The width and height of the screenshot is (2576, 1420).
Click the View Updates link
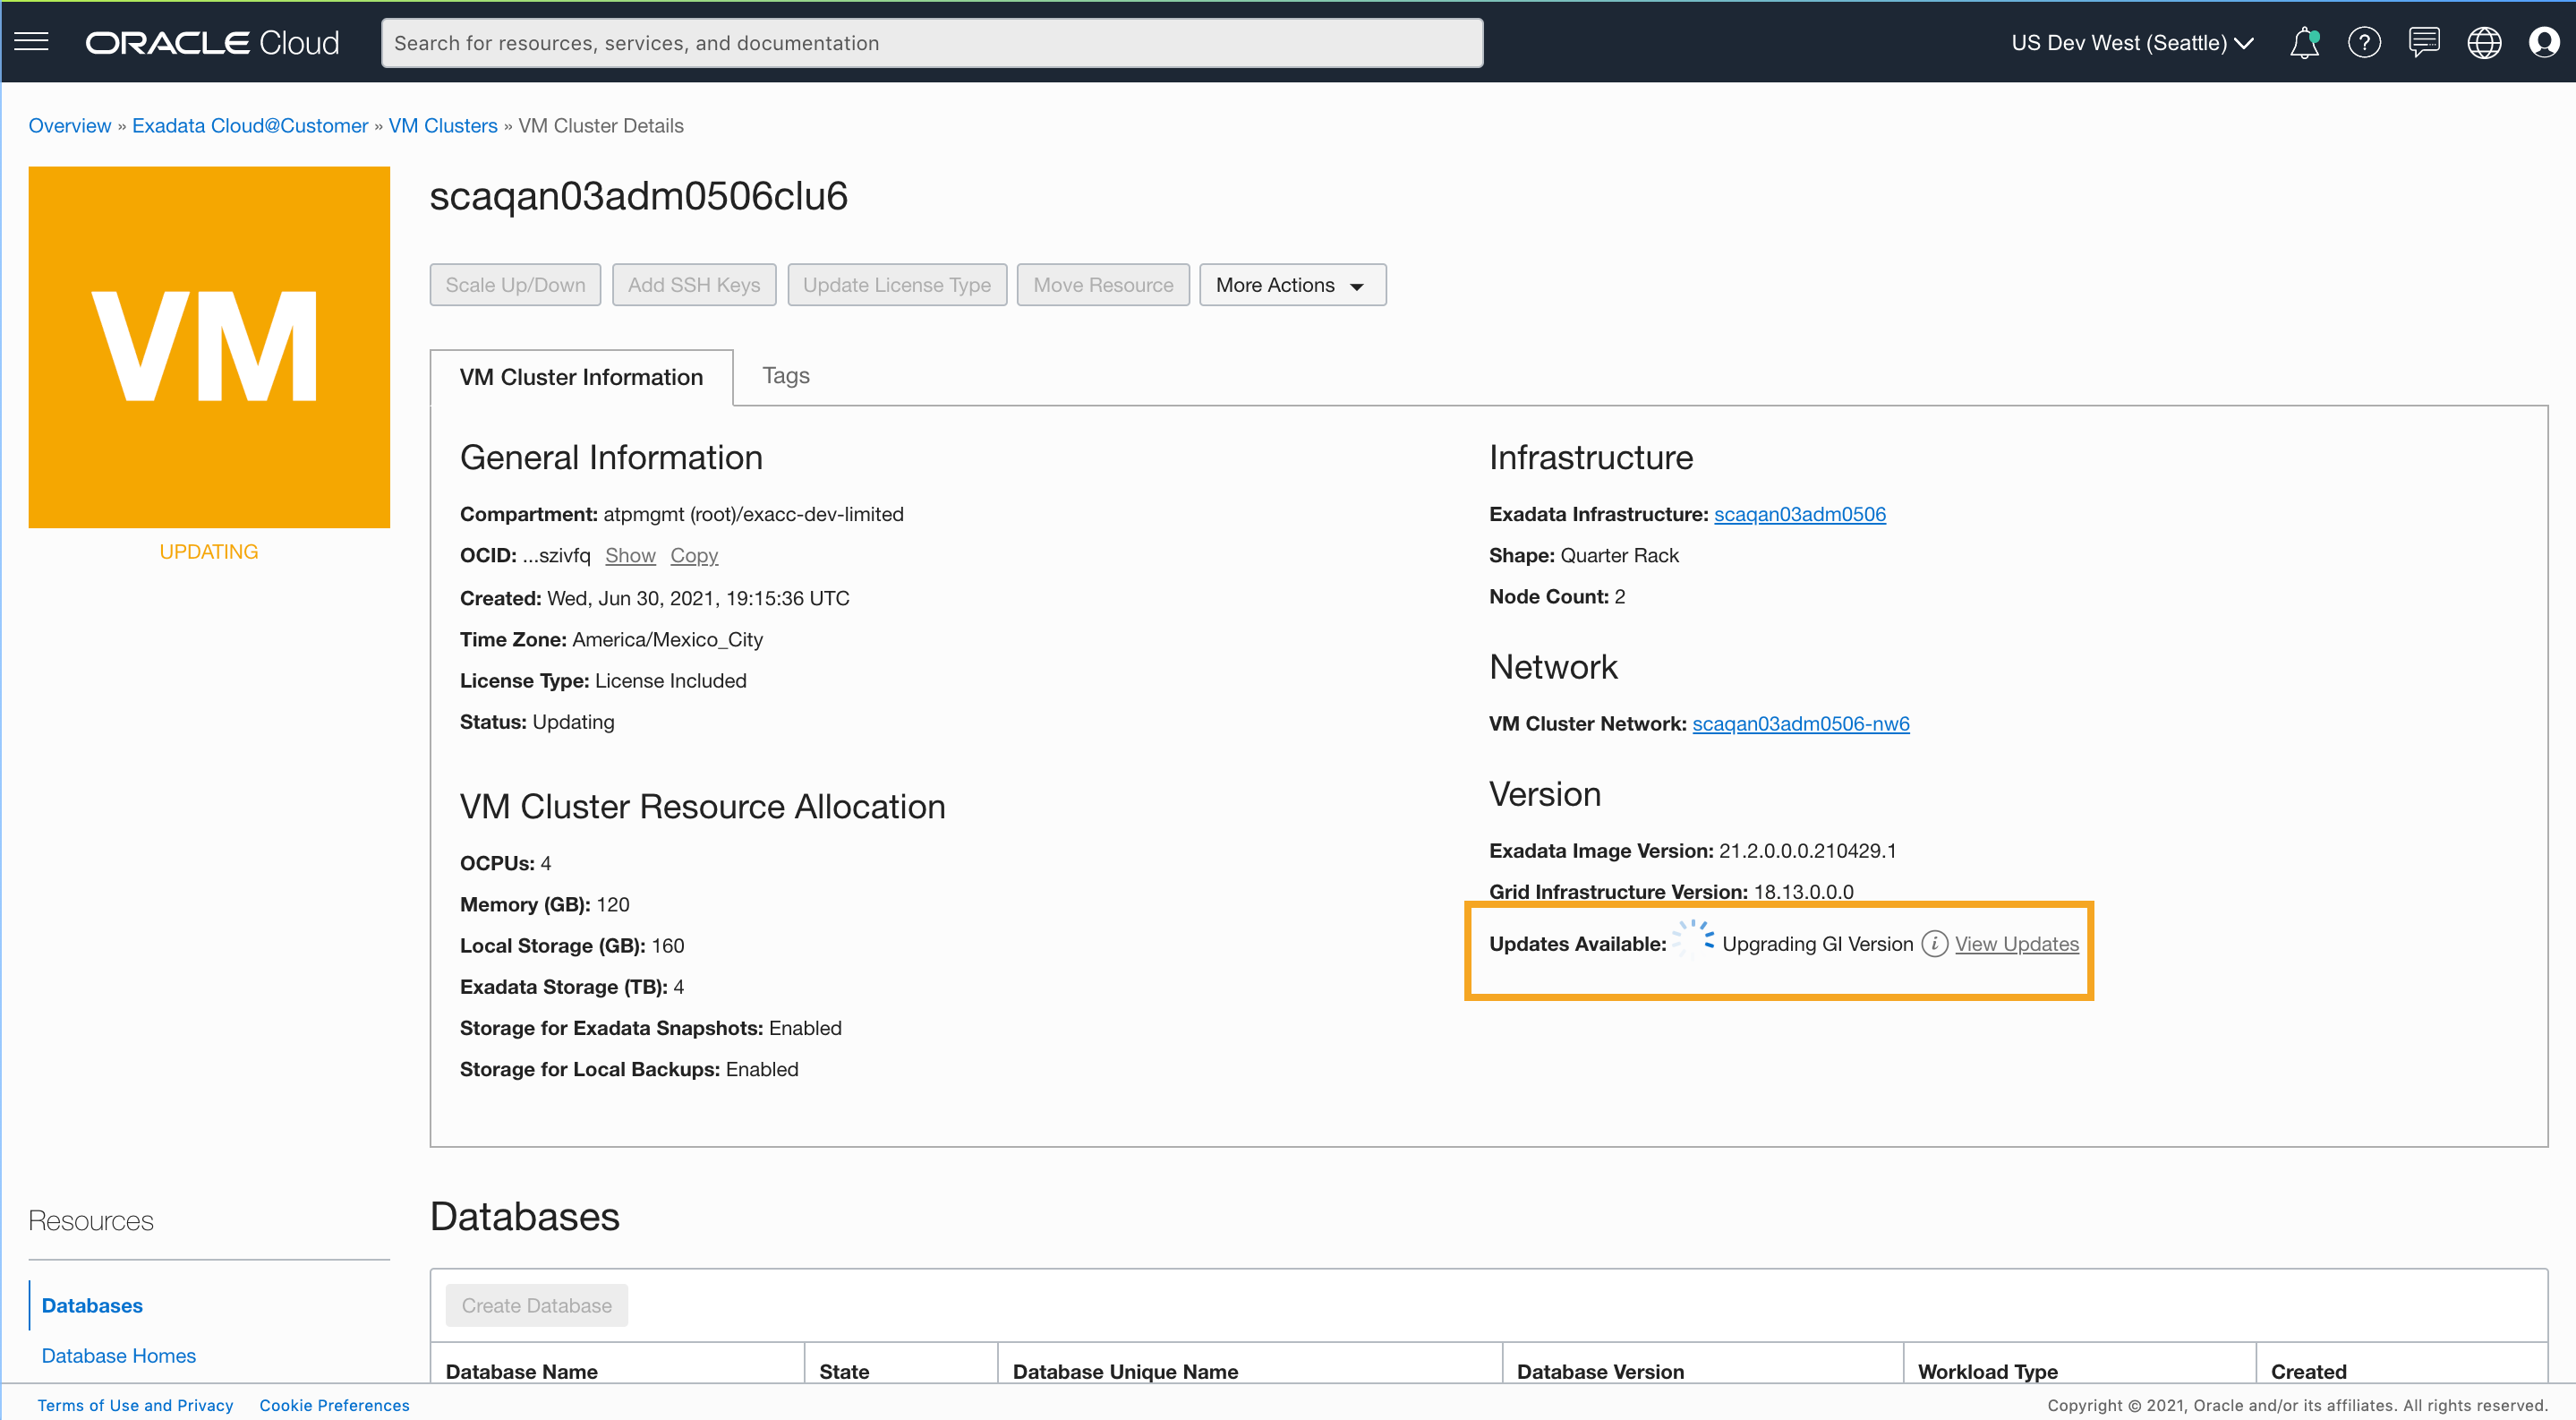(x=2016, y=944)
